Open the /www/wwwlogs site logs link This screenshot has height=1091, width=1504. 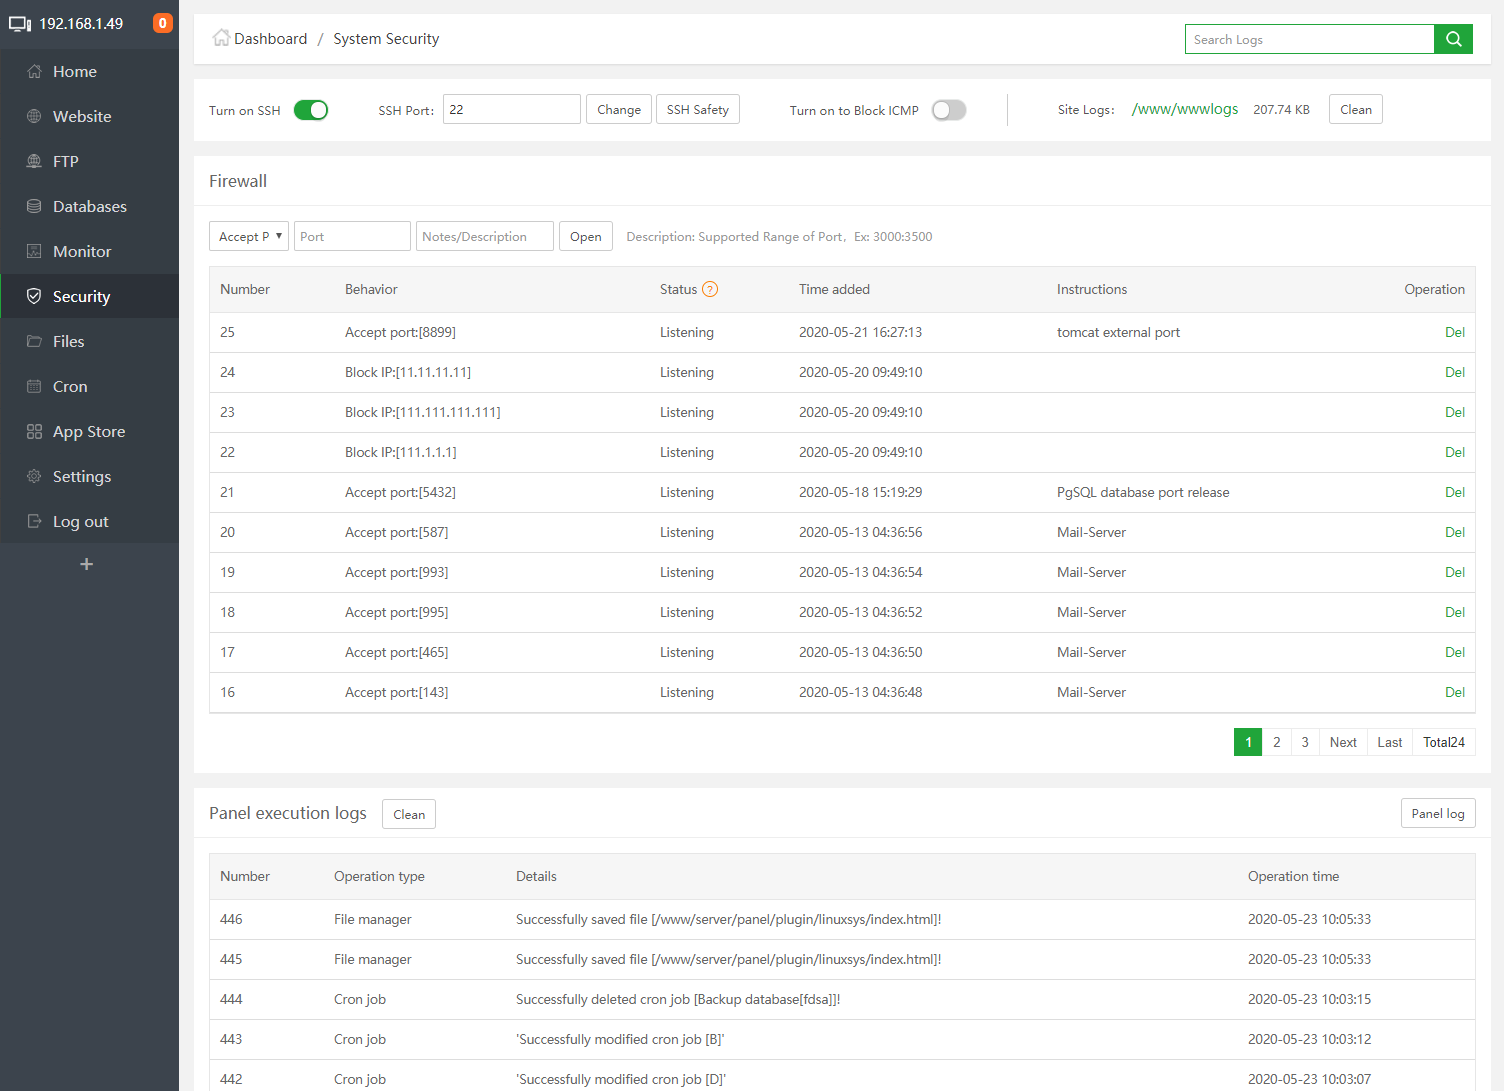tap(1184, 109)
